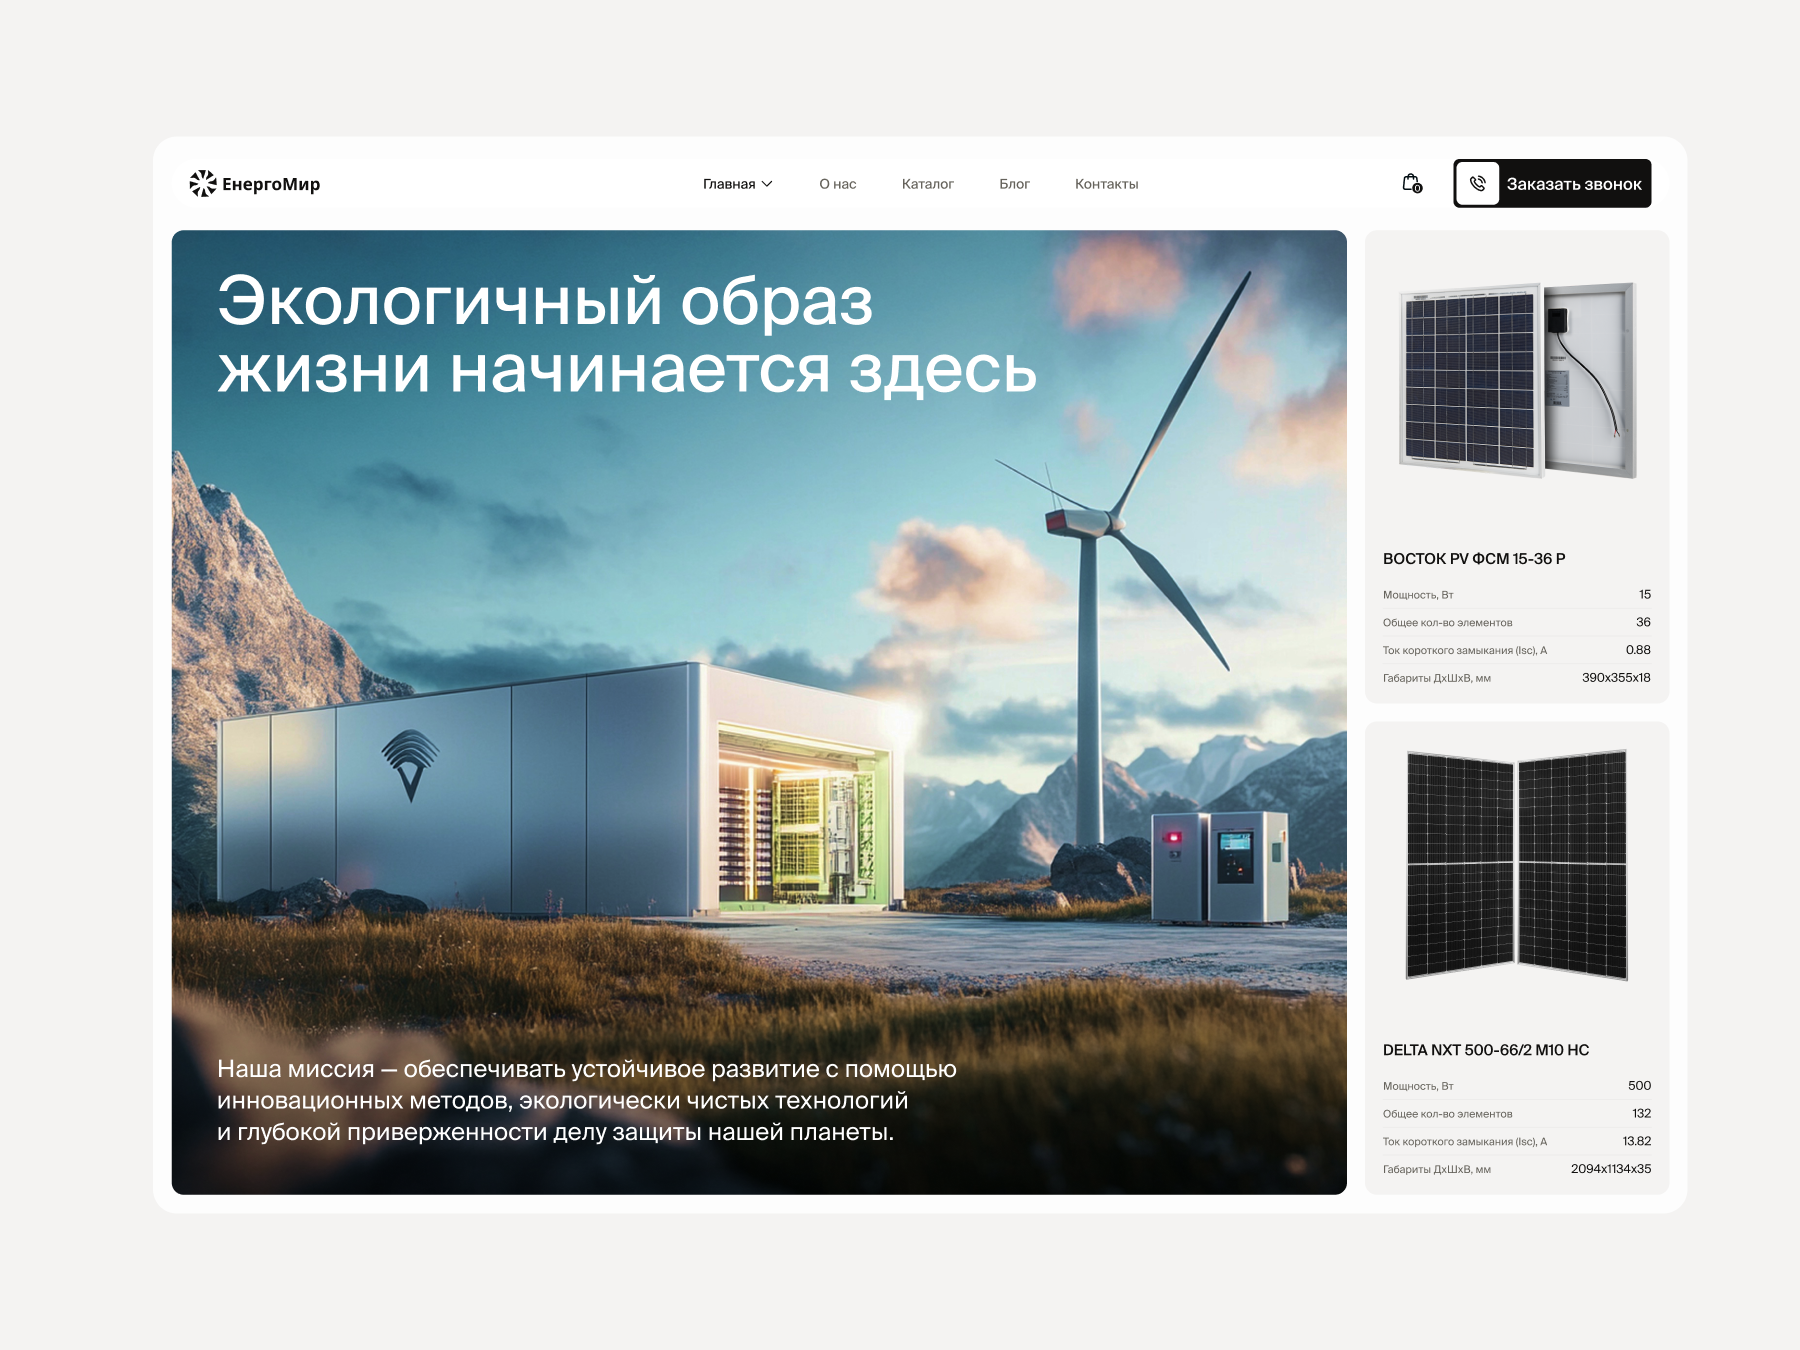
Task: Click the ЕнергоМир snowflake logo icon
Action: pos(203,183)
